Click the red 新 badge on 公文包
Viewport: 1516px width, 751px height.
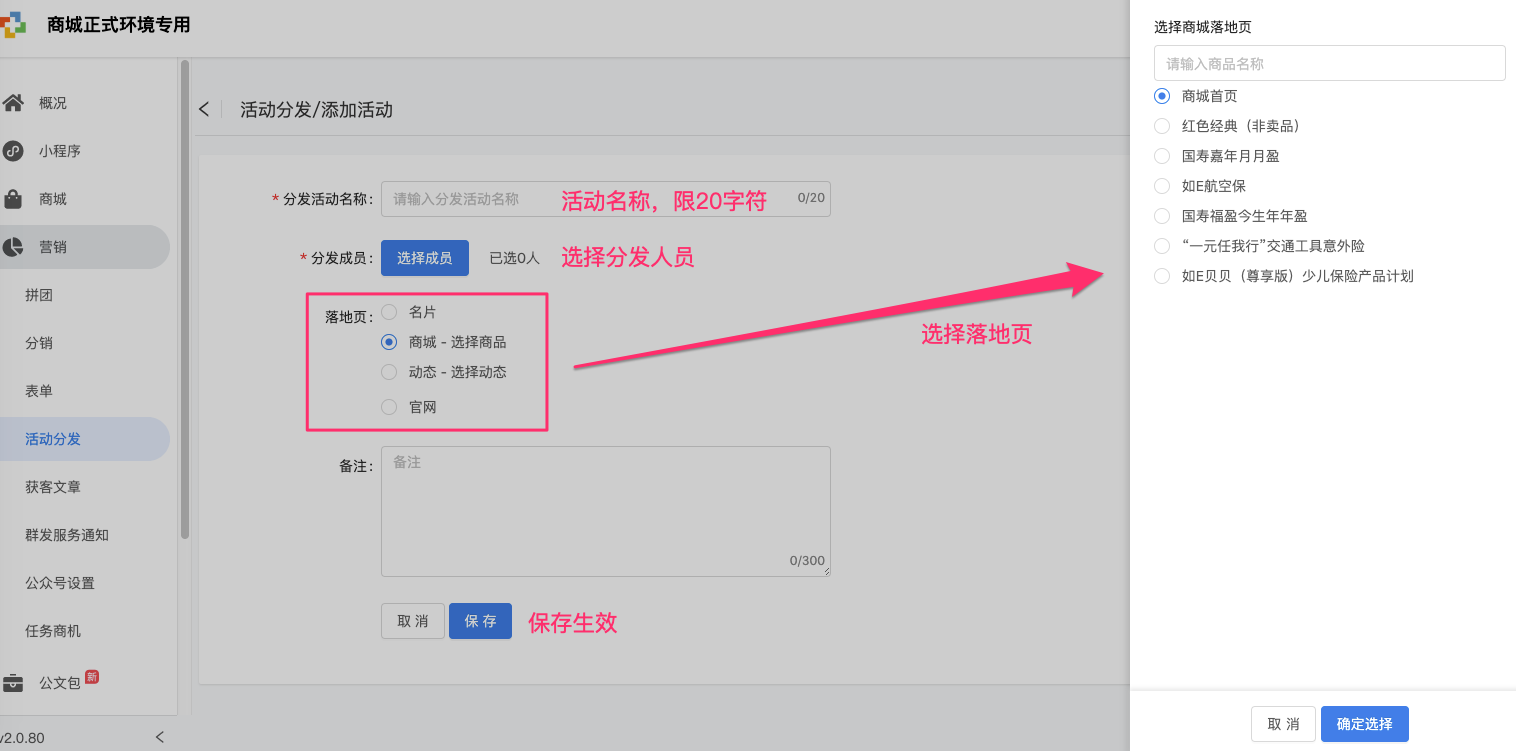pos(92,676)
